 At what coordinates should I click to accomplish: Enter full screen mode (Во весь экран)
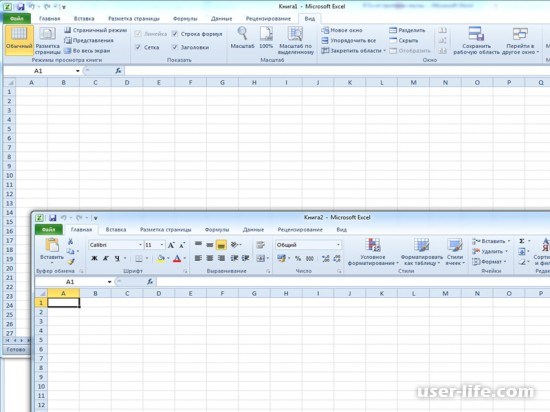coord(87,51)
